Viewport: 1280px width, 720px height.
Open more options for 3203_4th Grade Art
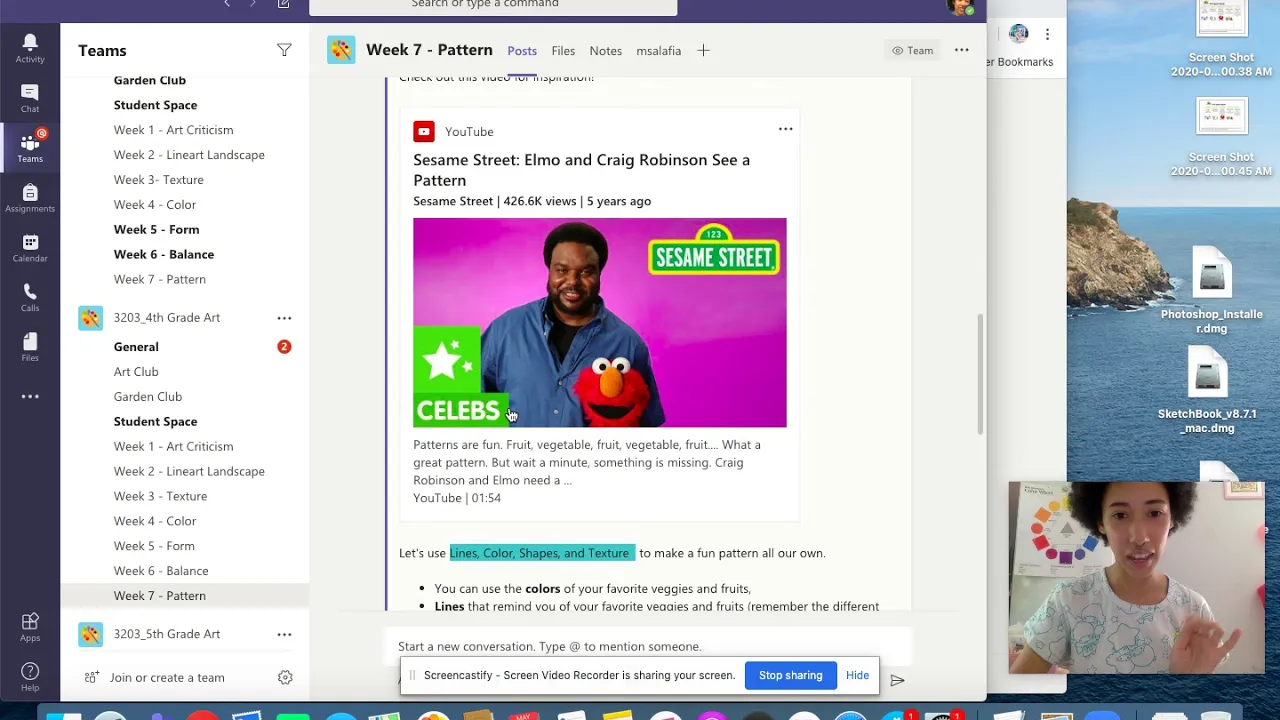[284, 318]
